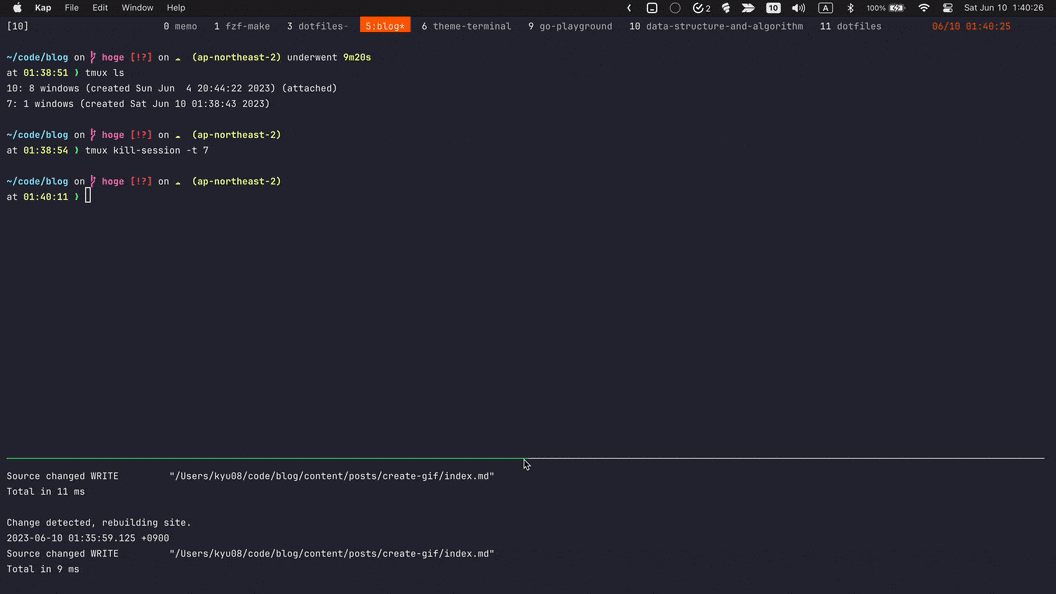The image size is (1056, 594).
Task: Toggle Wi-Fi from the menu bar
Action: [x=922, y=7]
